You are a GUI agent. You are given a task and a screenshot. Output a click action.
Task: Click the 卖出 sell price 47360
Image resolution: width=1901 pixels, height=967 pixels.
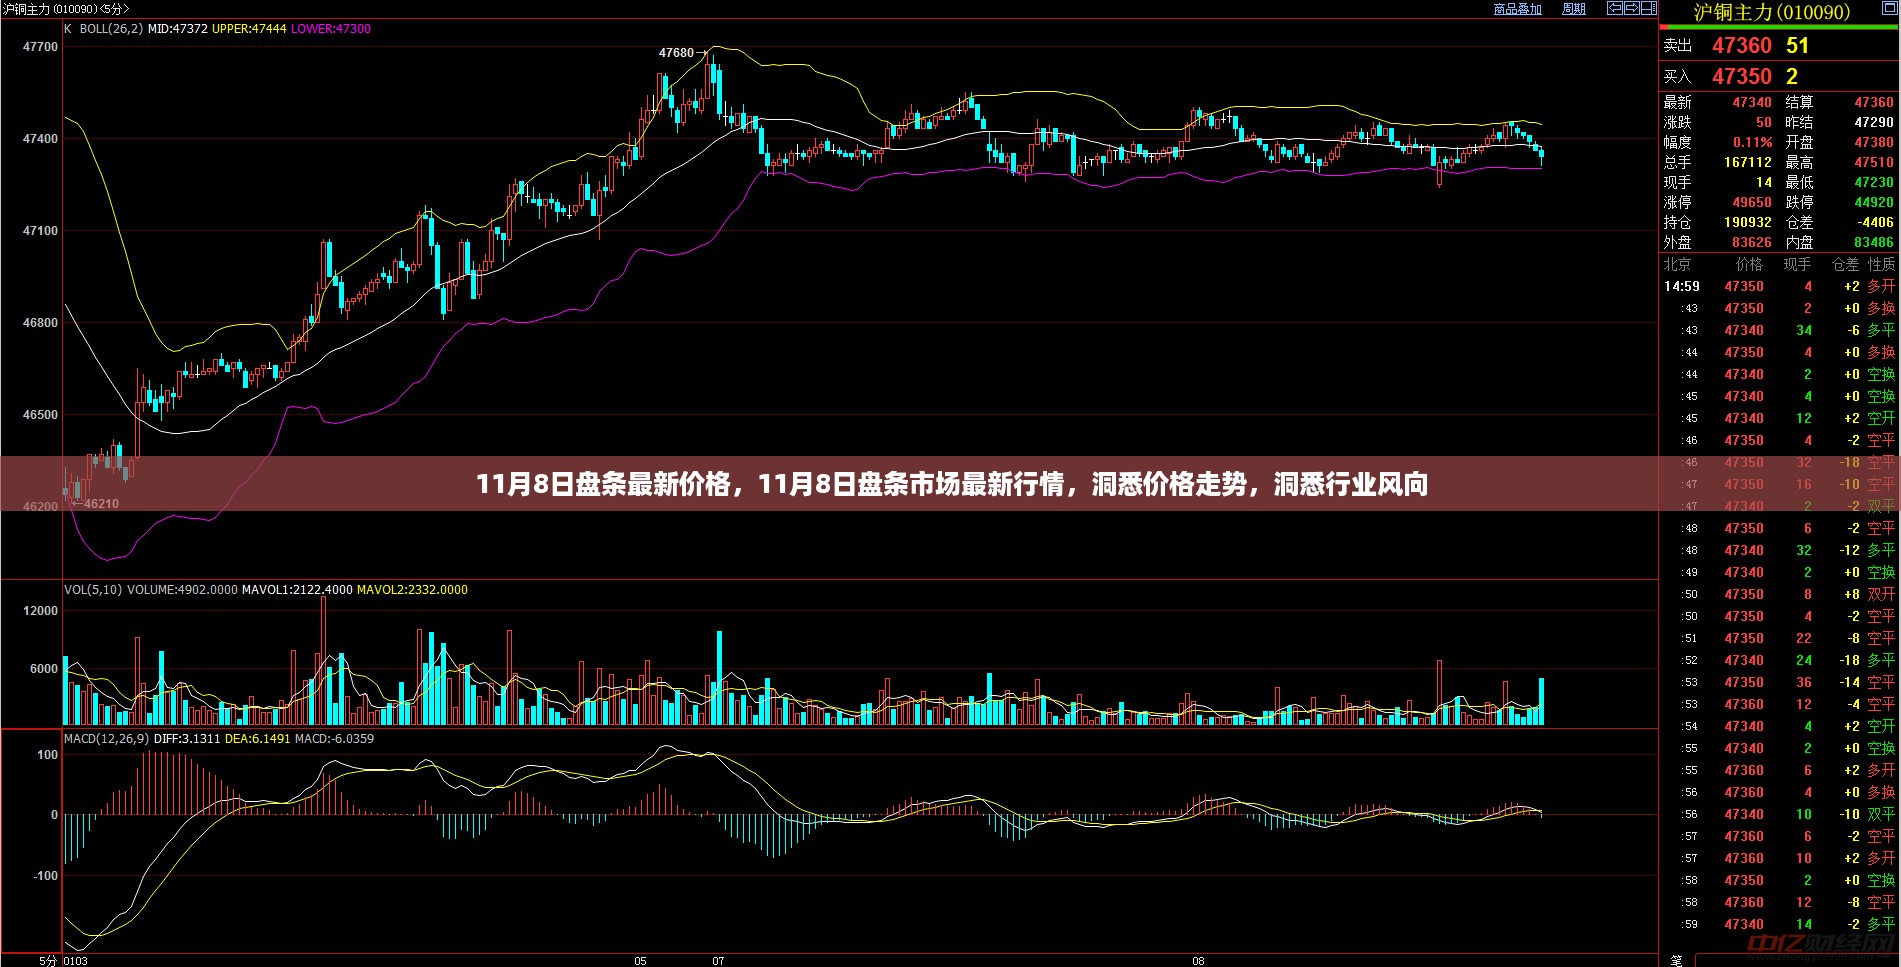pyautogui.click(x=1741, y=46)
